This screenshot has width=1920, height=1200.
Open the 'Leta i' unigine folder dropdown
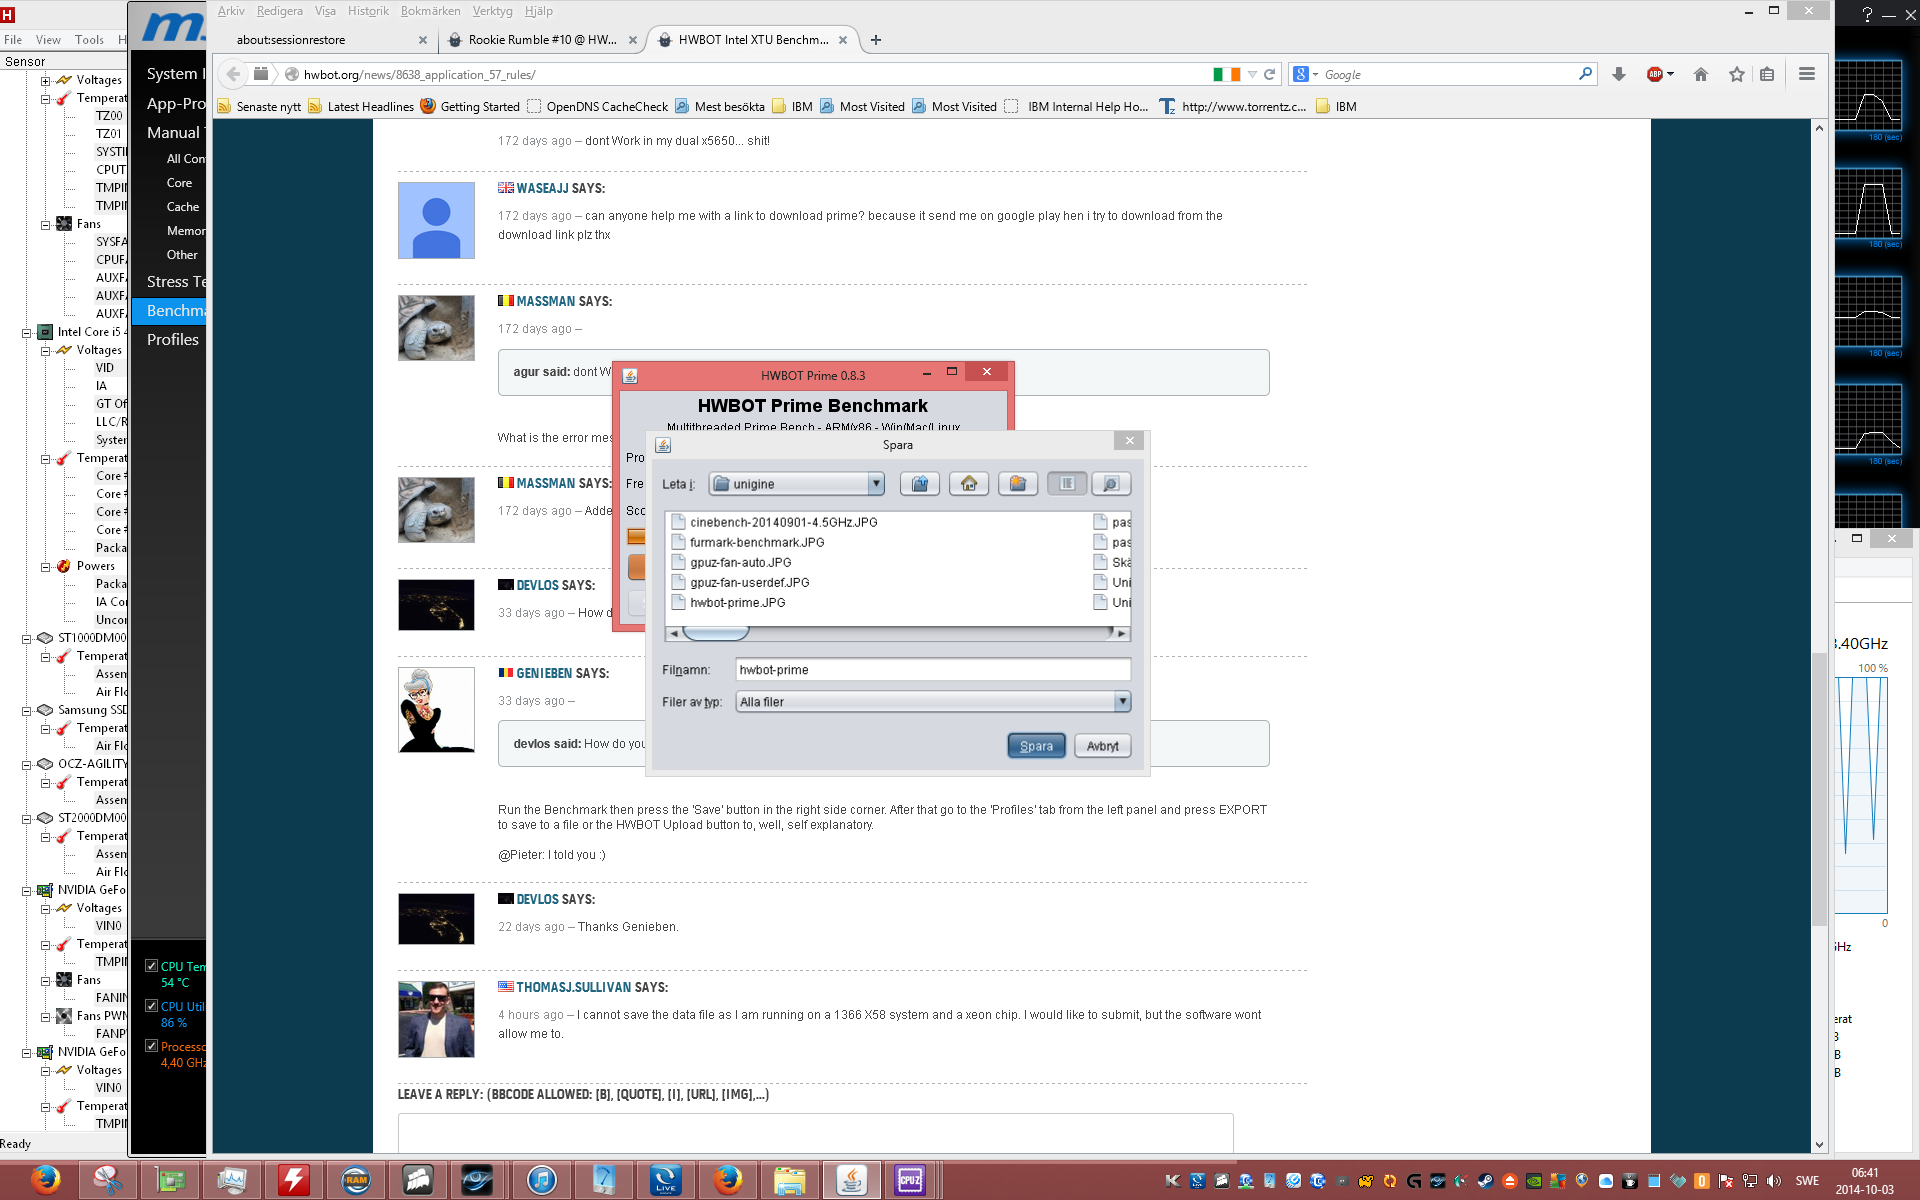(x=877, y=484)
